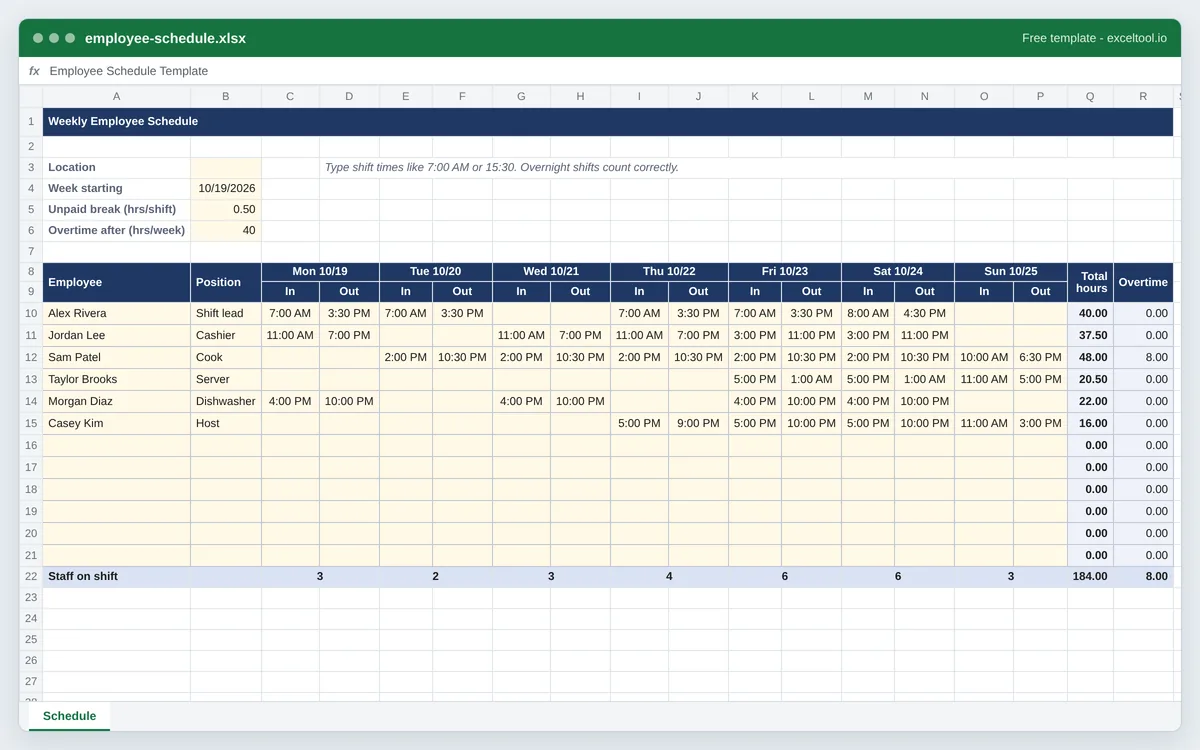Select the Sam Patel name cell
The height and width of the screenshot is (750, 1200).
click(x=117, y=357)
